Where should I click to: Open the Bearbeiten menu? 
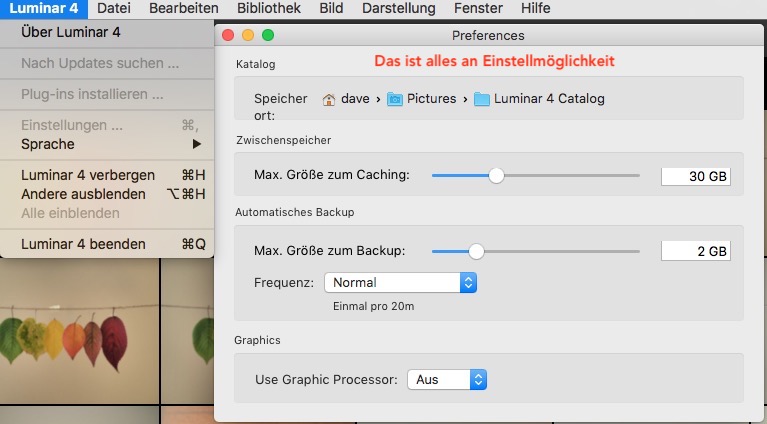pos(183,8)
